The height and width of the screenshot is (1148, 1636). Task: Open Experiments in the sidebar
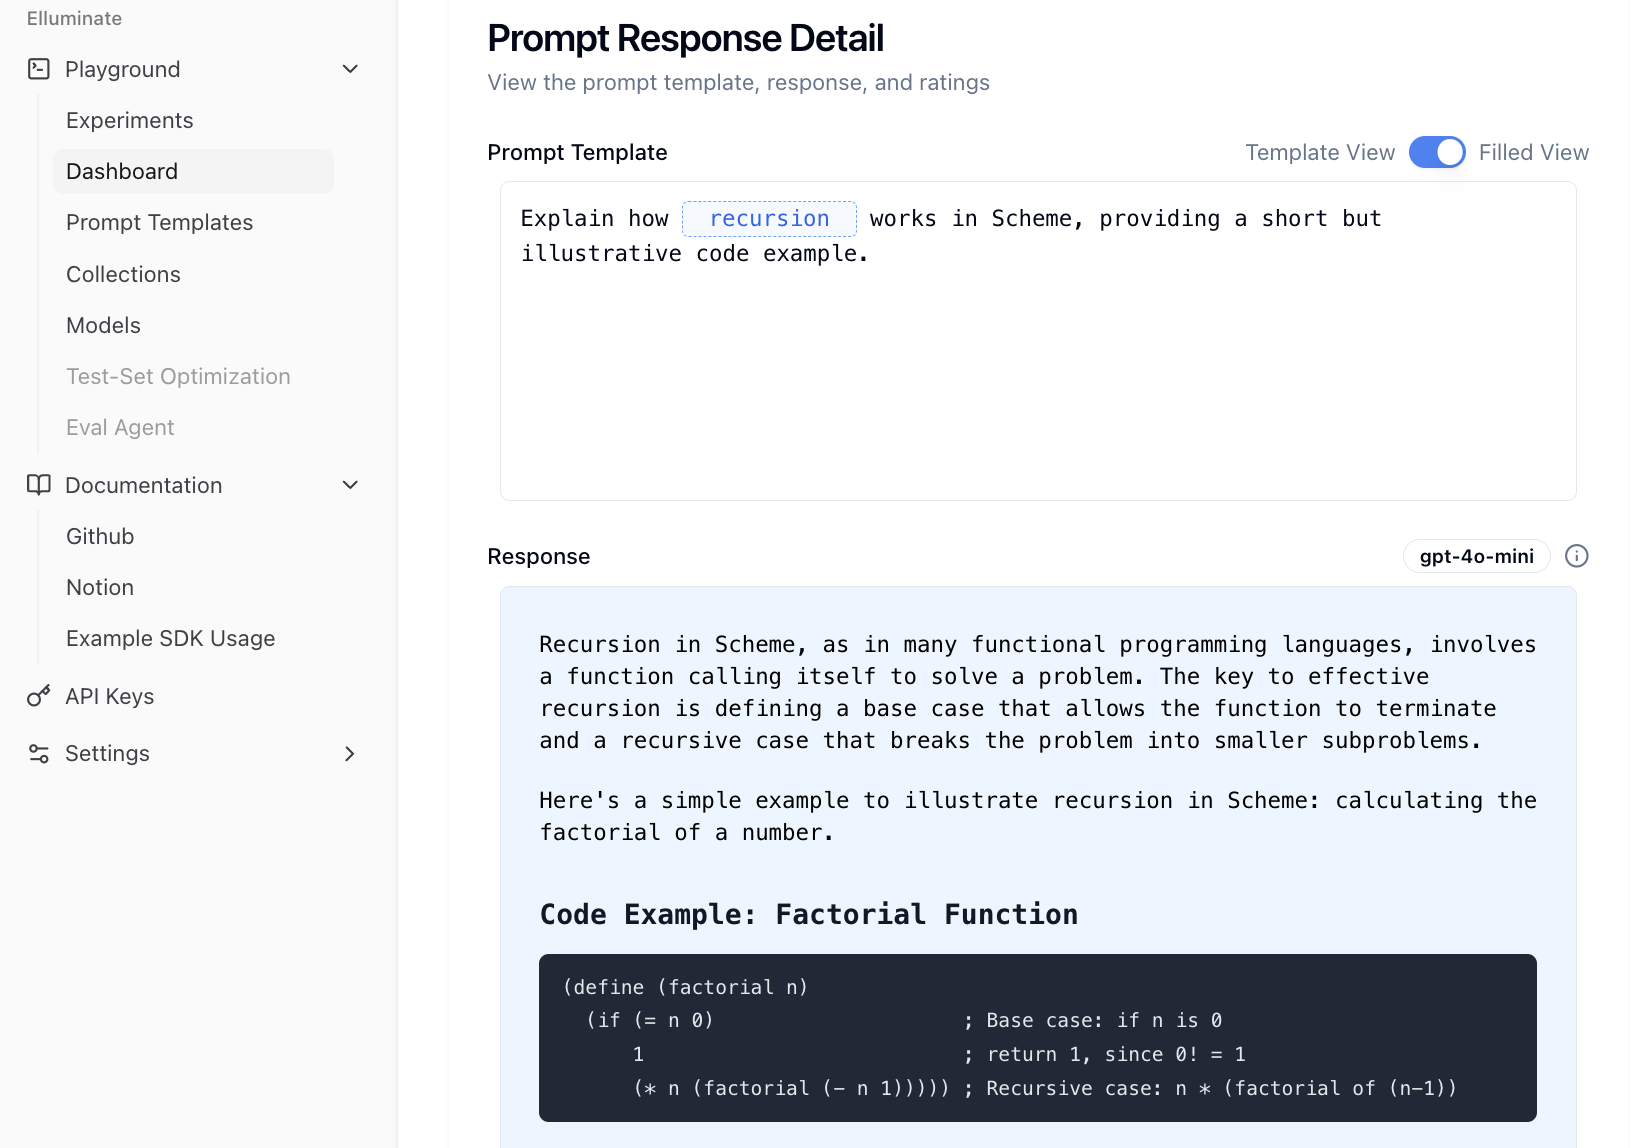pyautogui.click(x=130, y=120)
